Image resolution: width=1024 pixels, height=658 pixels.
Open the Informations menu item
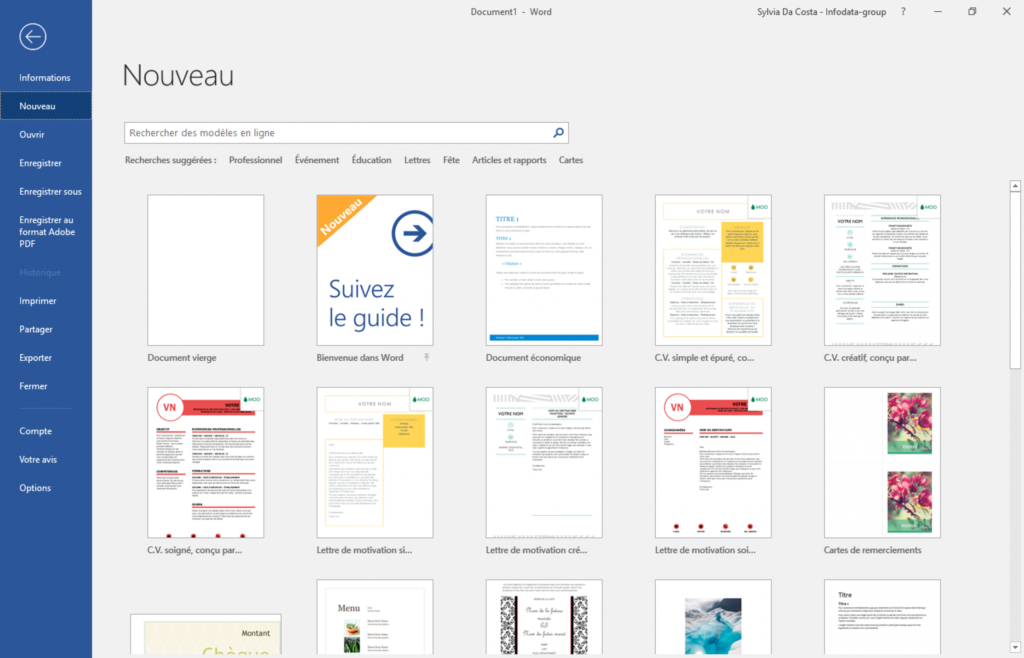[x=45, y=78]
